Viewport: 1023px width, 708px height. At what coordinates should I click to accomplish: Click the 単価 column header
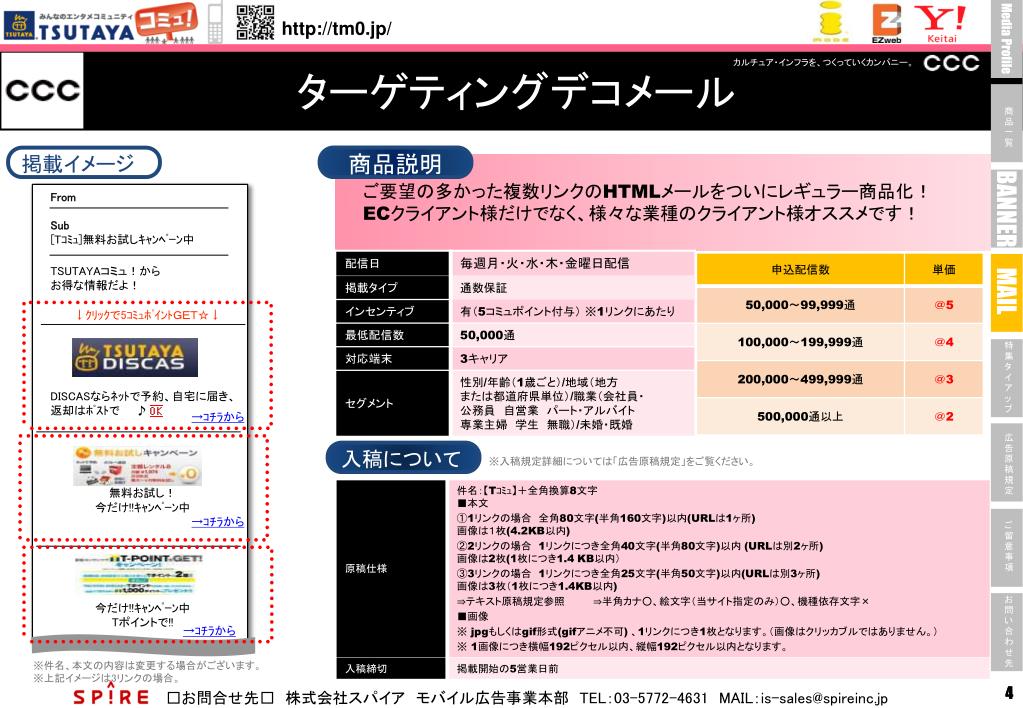[x=943, y=269]
